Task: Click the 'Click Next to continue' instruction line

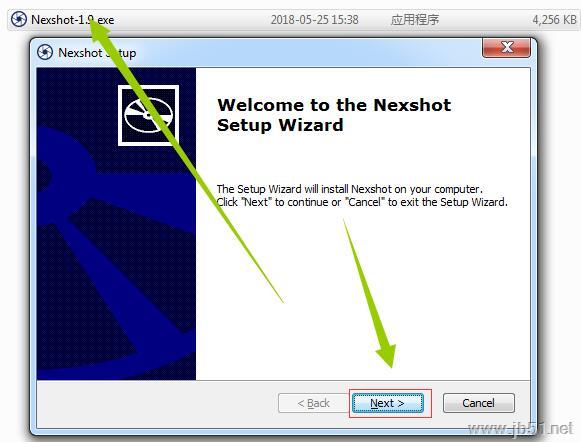Action: pyautogui.click(x=362, y=202)
